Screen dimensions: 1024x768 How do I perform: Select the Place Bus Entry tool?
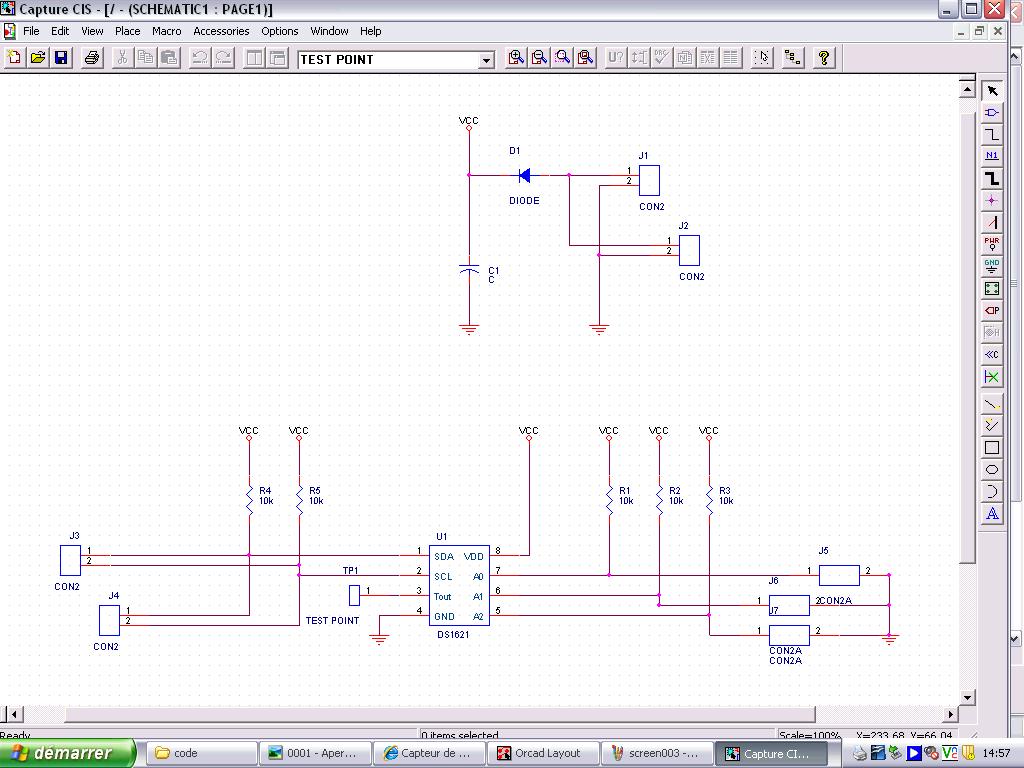992,223
